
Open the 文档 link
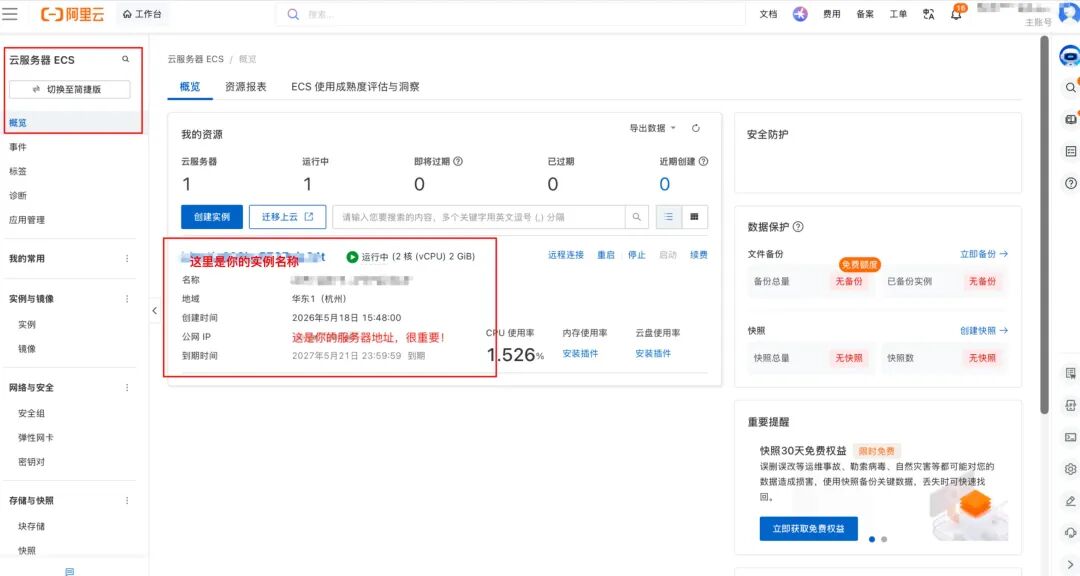768,14
